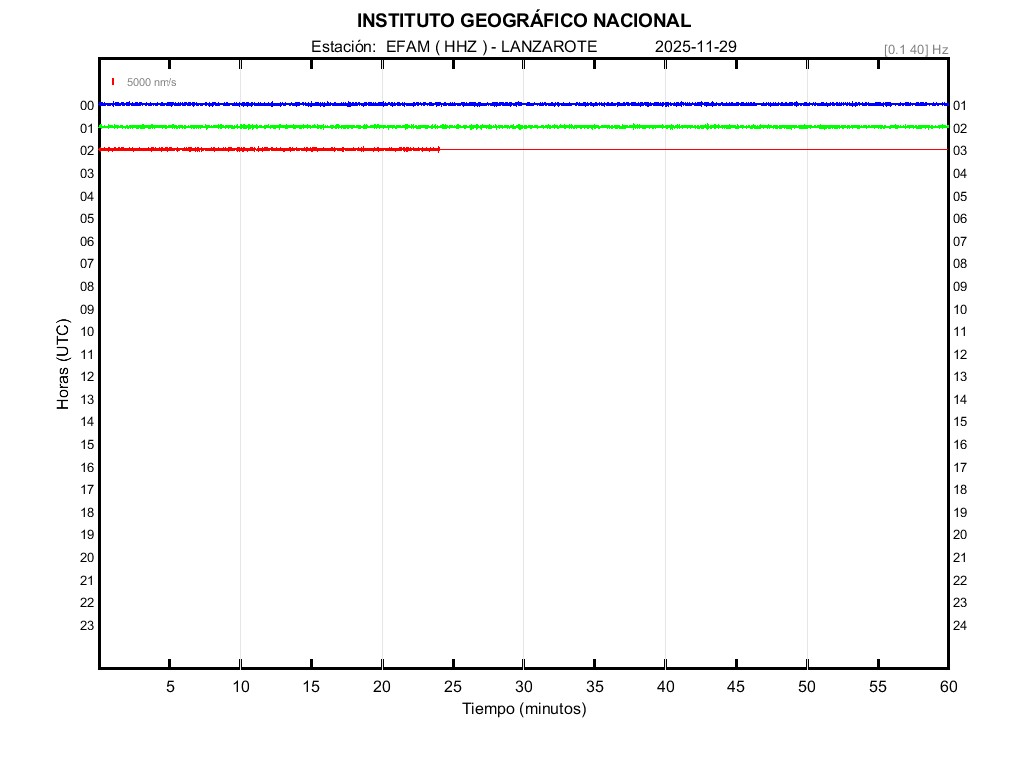Viewport: 1024px width, 768px height.
Task: Click the 45 minute tick label
Action: (736, 687)
